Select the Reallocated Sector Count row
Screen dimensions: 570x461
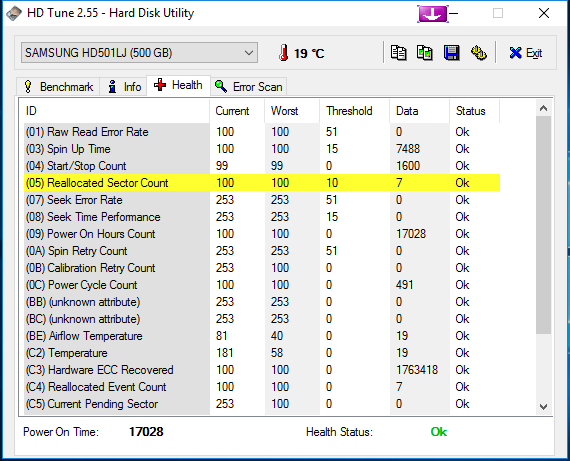pyautogui.click(x=262, y=183)
